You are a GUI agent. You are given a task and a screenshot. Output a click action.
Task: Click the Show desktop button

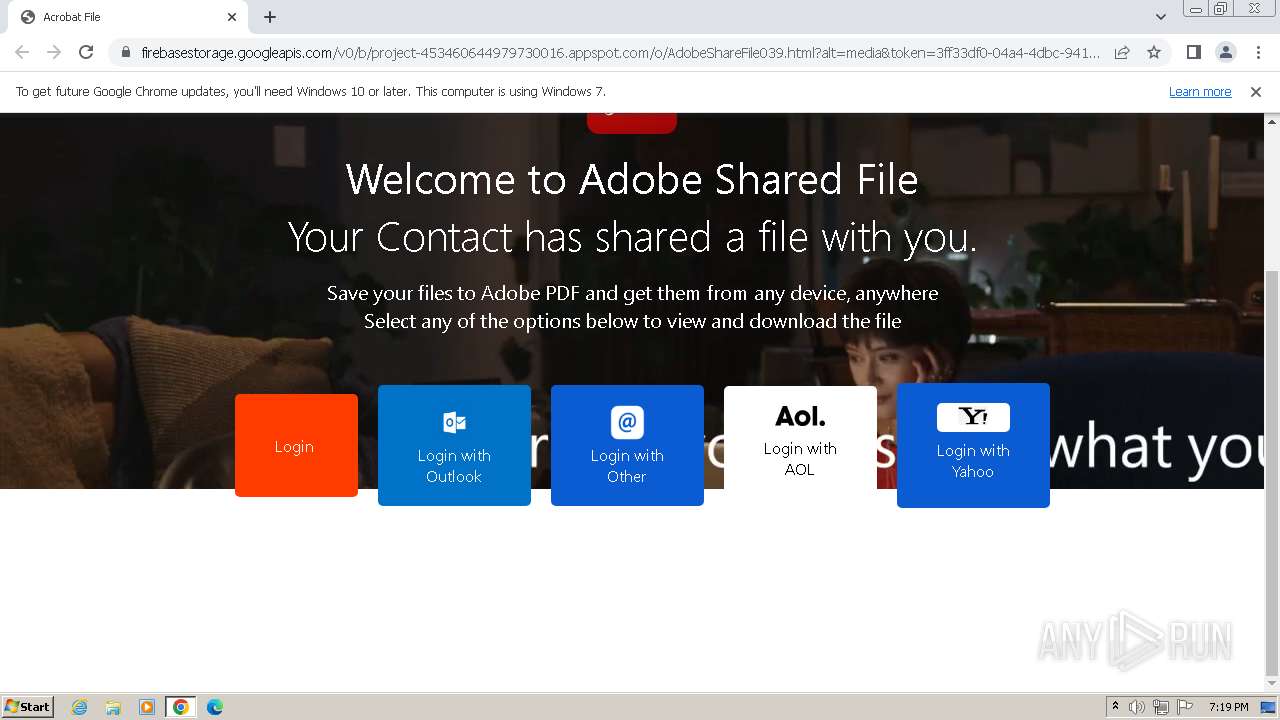click(x=1269, y=707)
